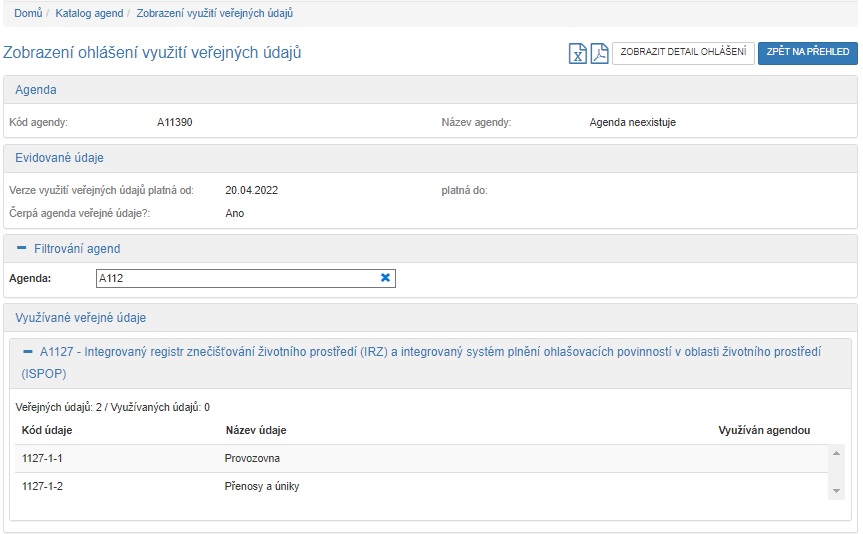Open Katalog agend from the breadcrumb
The image size is (863, 534).
89,14
